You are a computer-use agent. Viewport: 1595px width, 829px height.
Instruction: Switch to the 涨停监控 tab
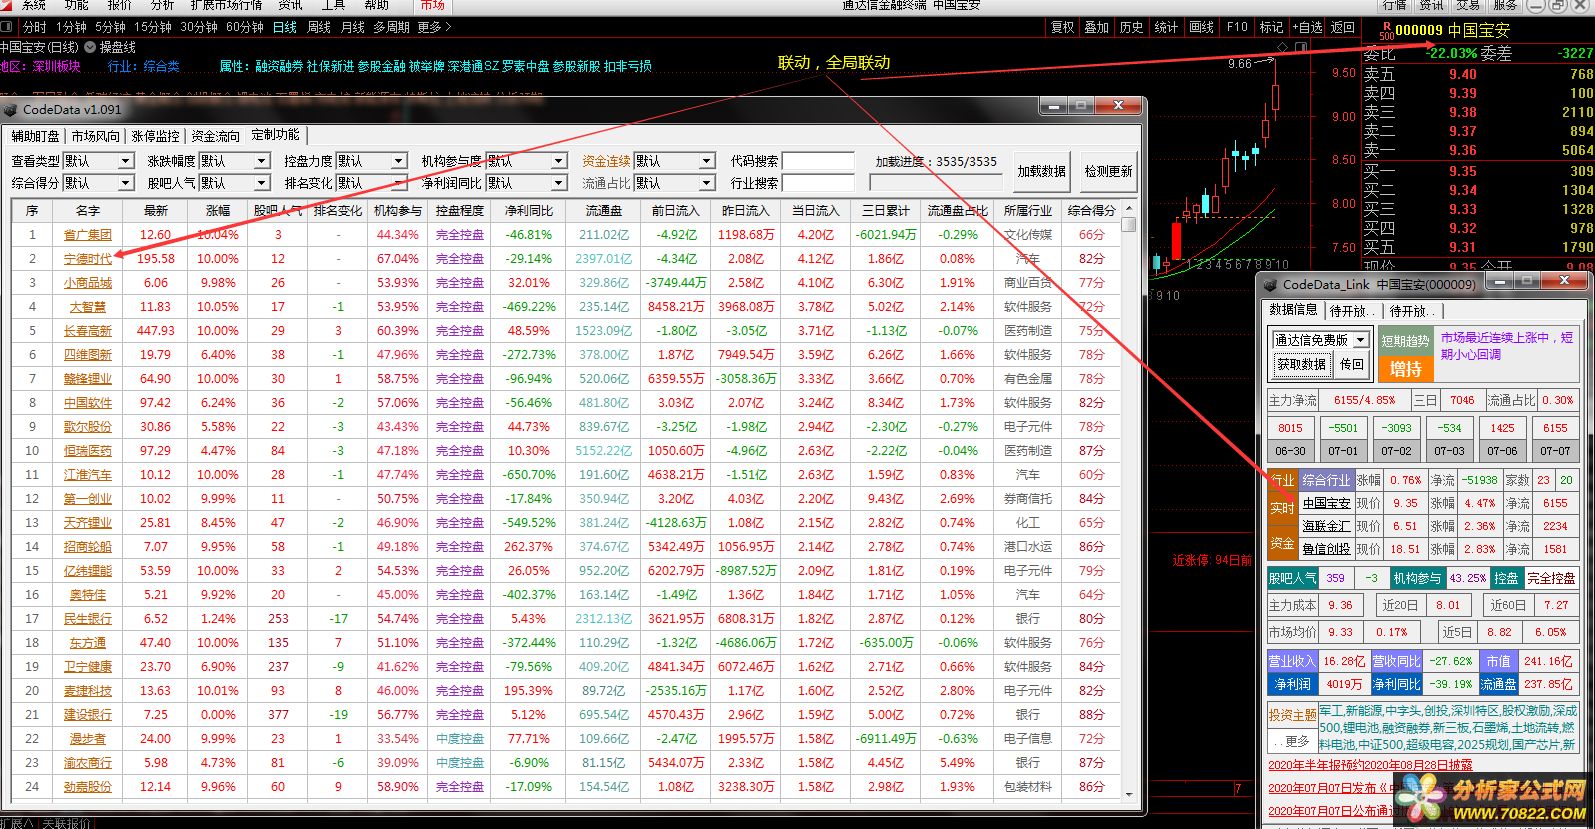click(x=155, y=136)
